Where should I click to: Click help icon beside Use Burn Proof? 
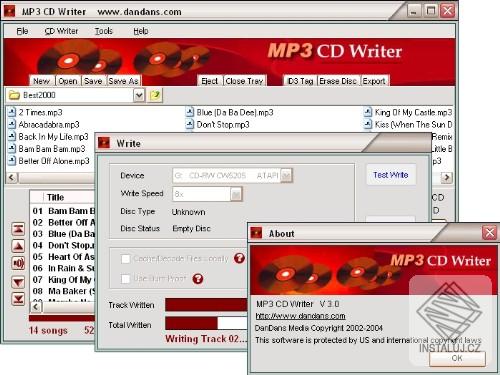click(x=198, y=279)
